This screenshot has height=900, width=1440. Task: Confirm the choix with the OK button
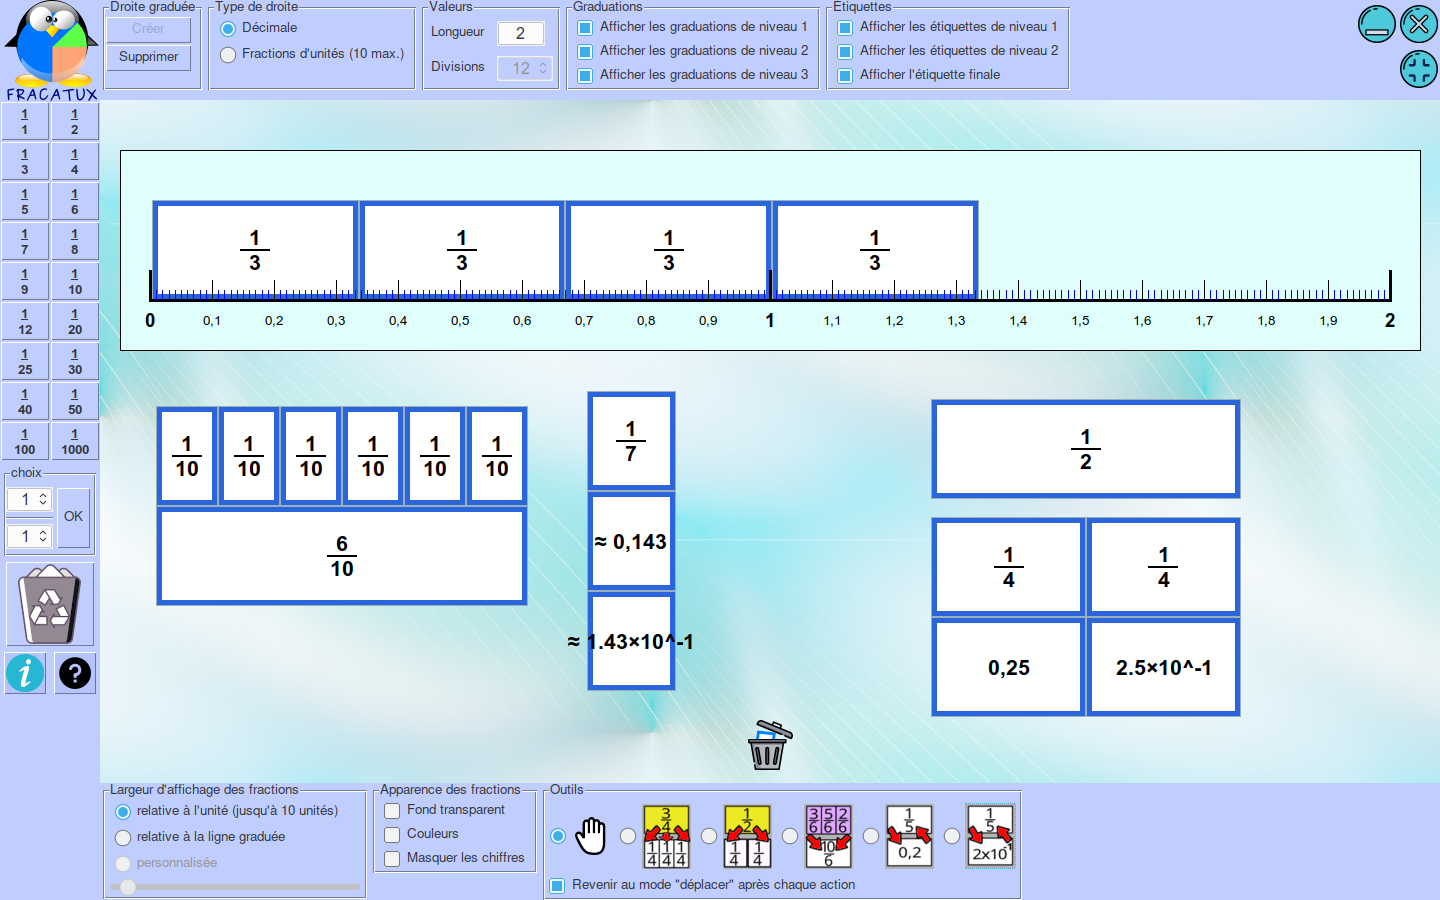[x=73, y=516]
